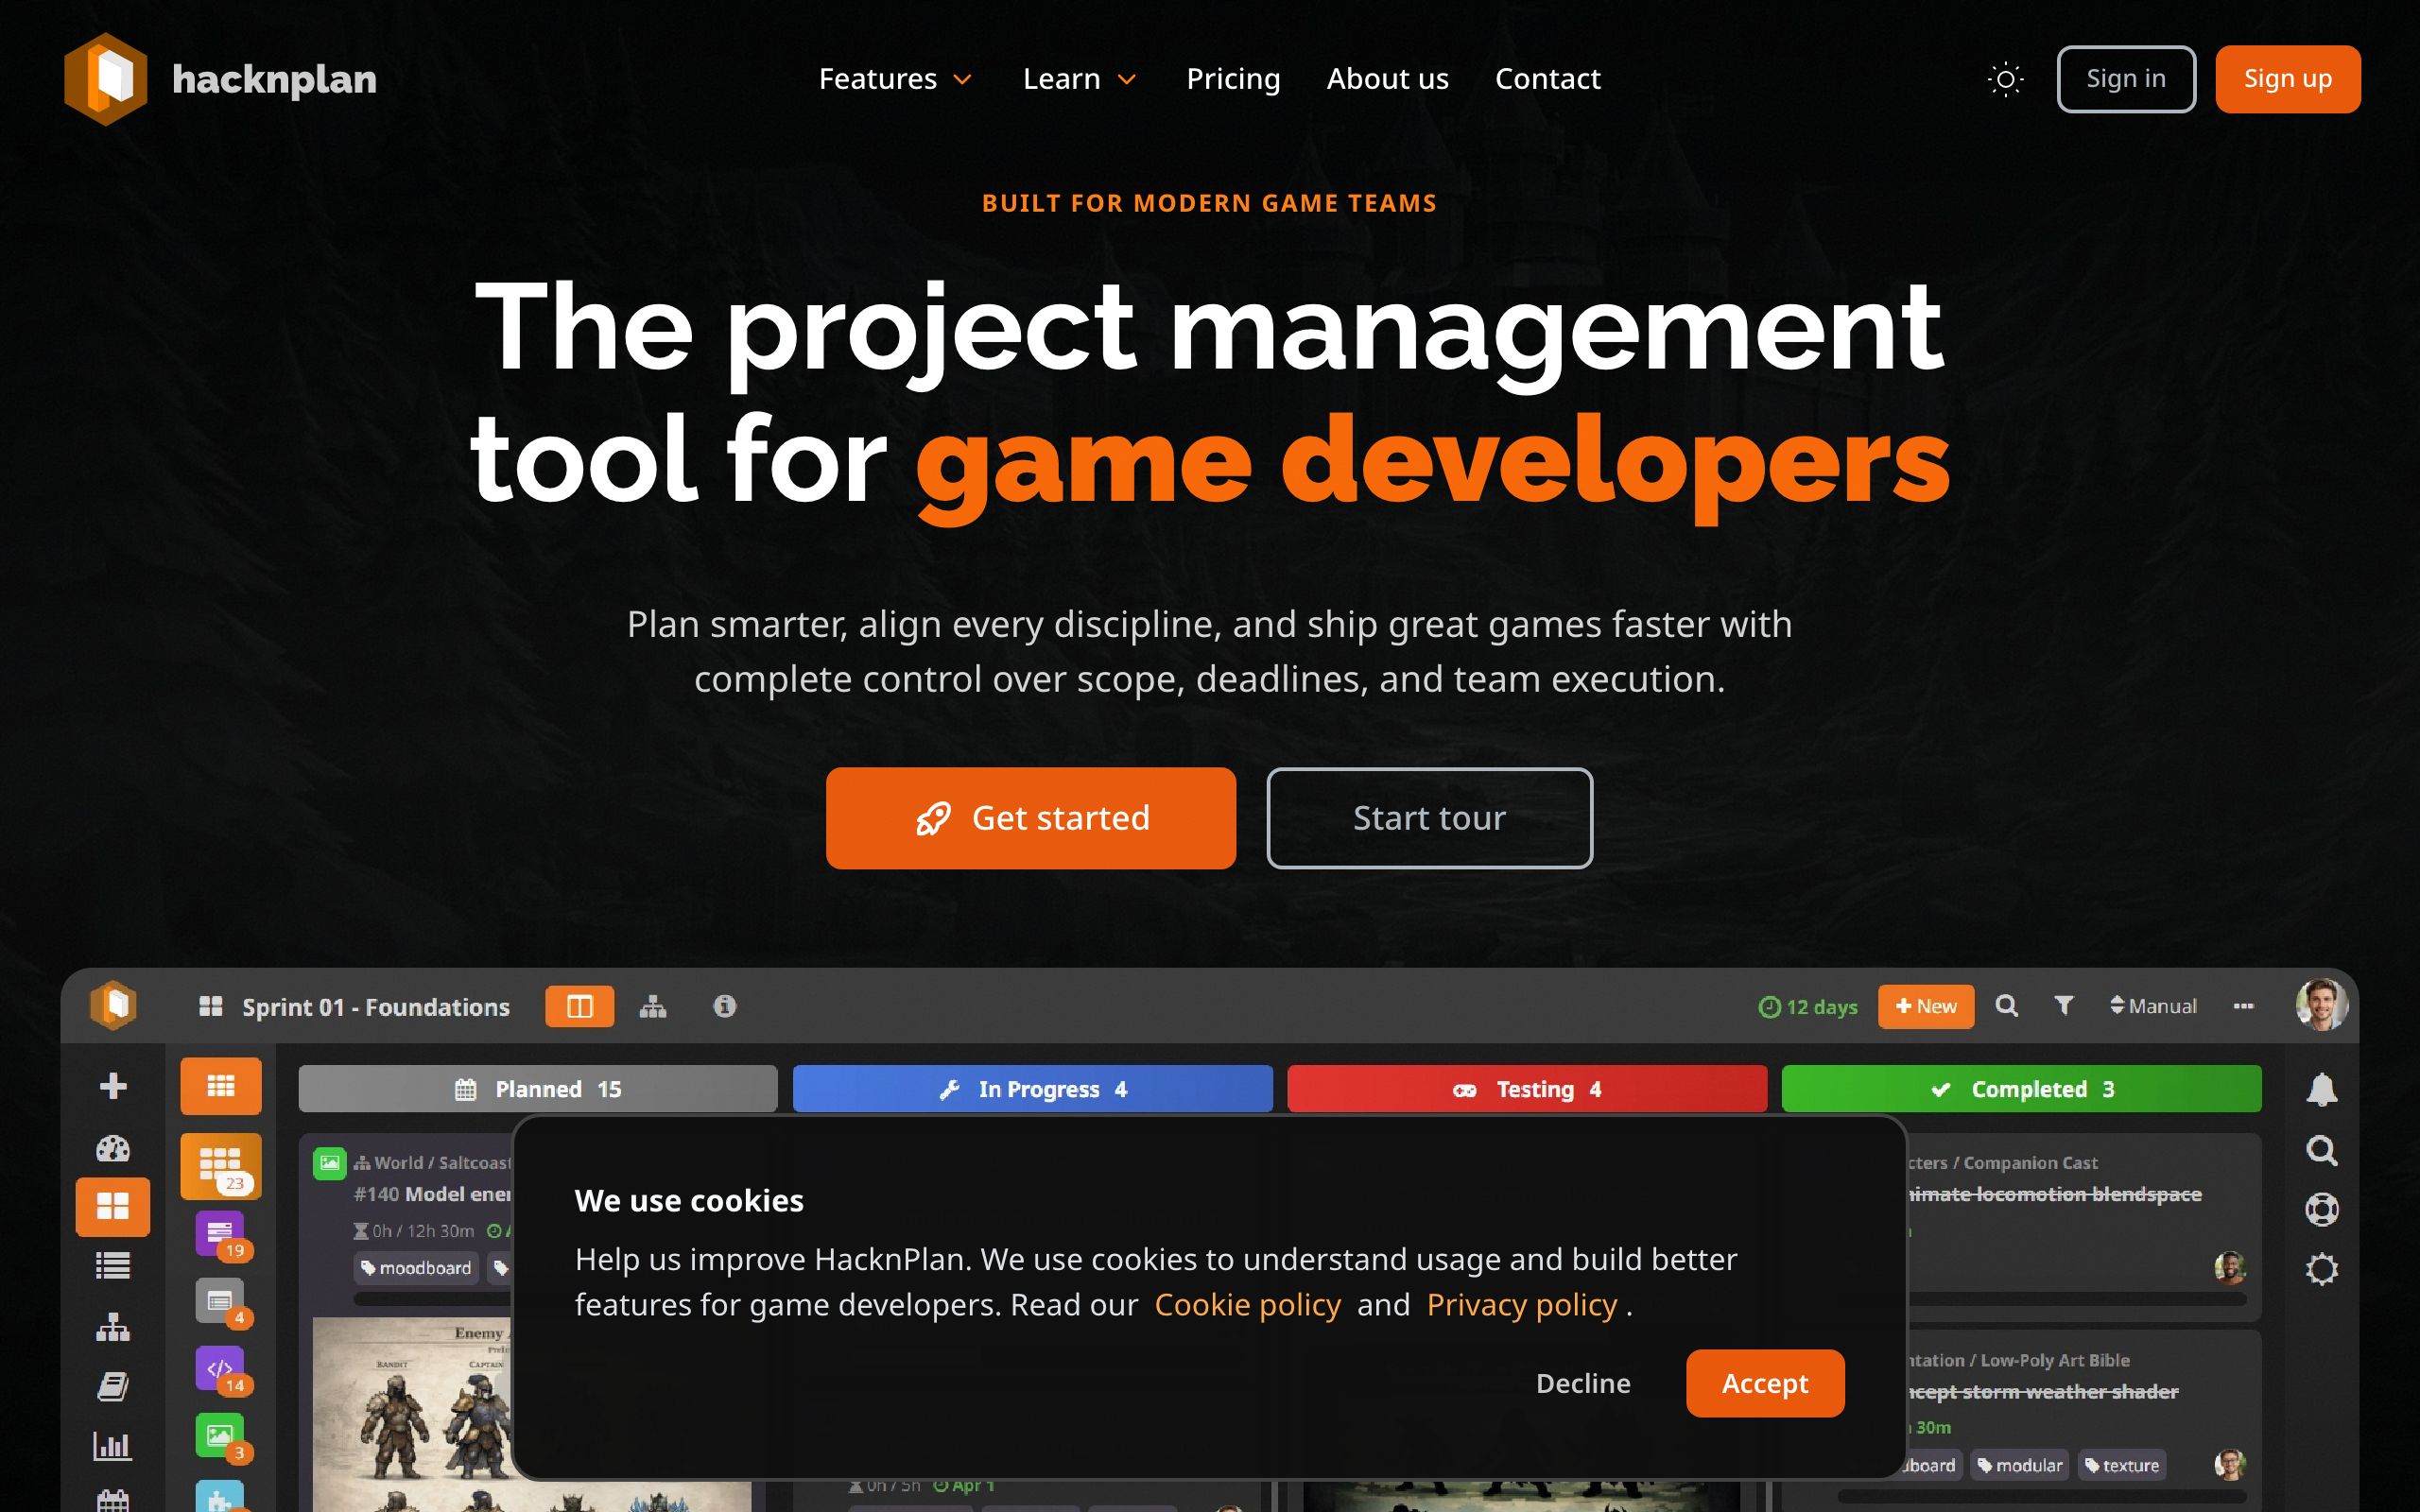
Task: Open the Pricing page
Action: 1233,79
